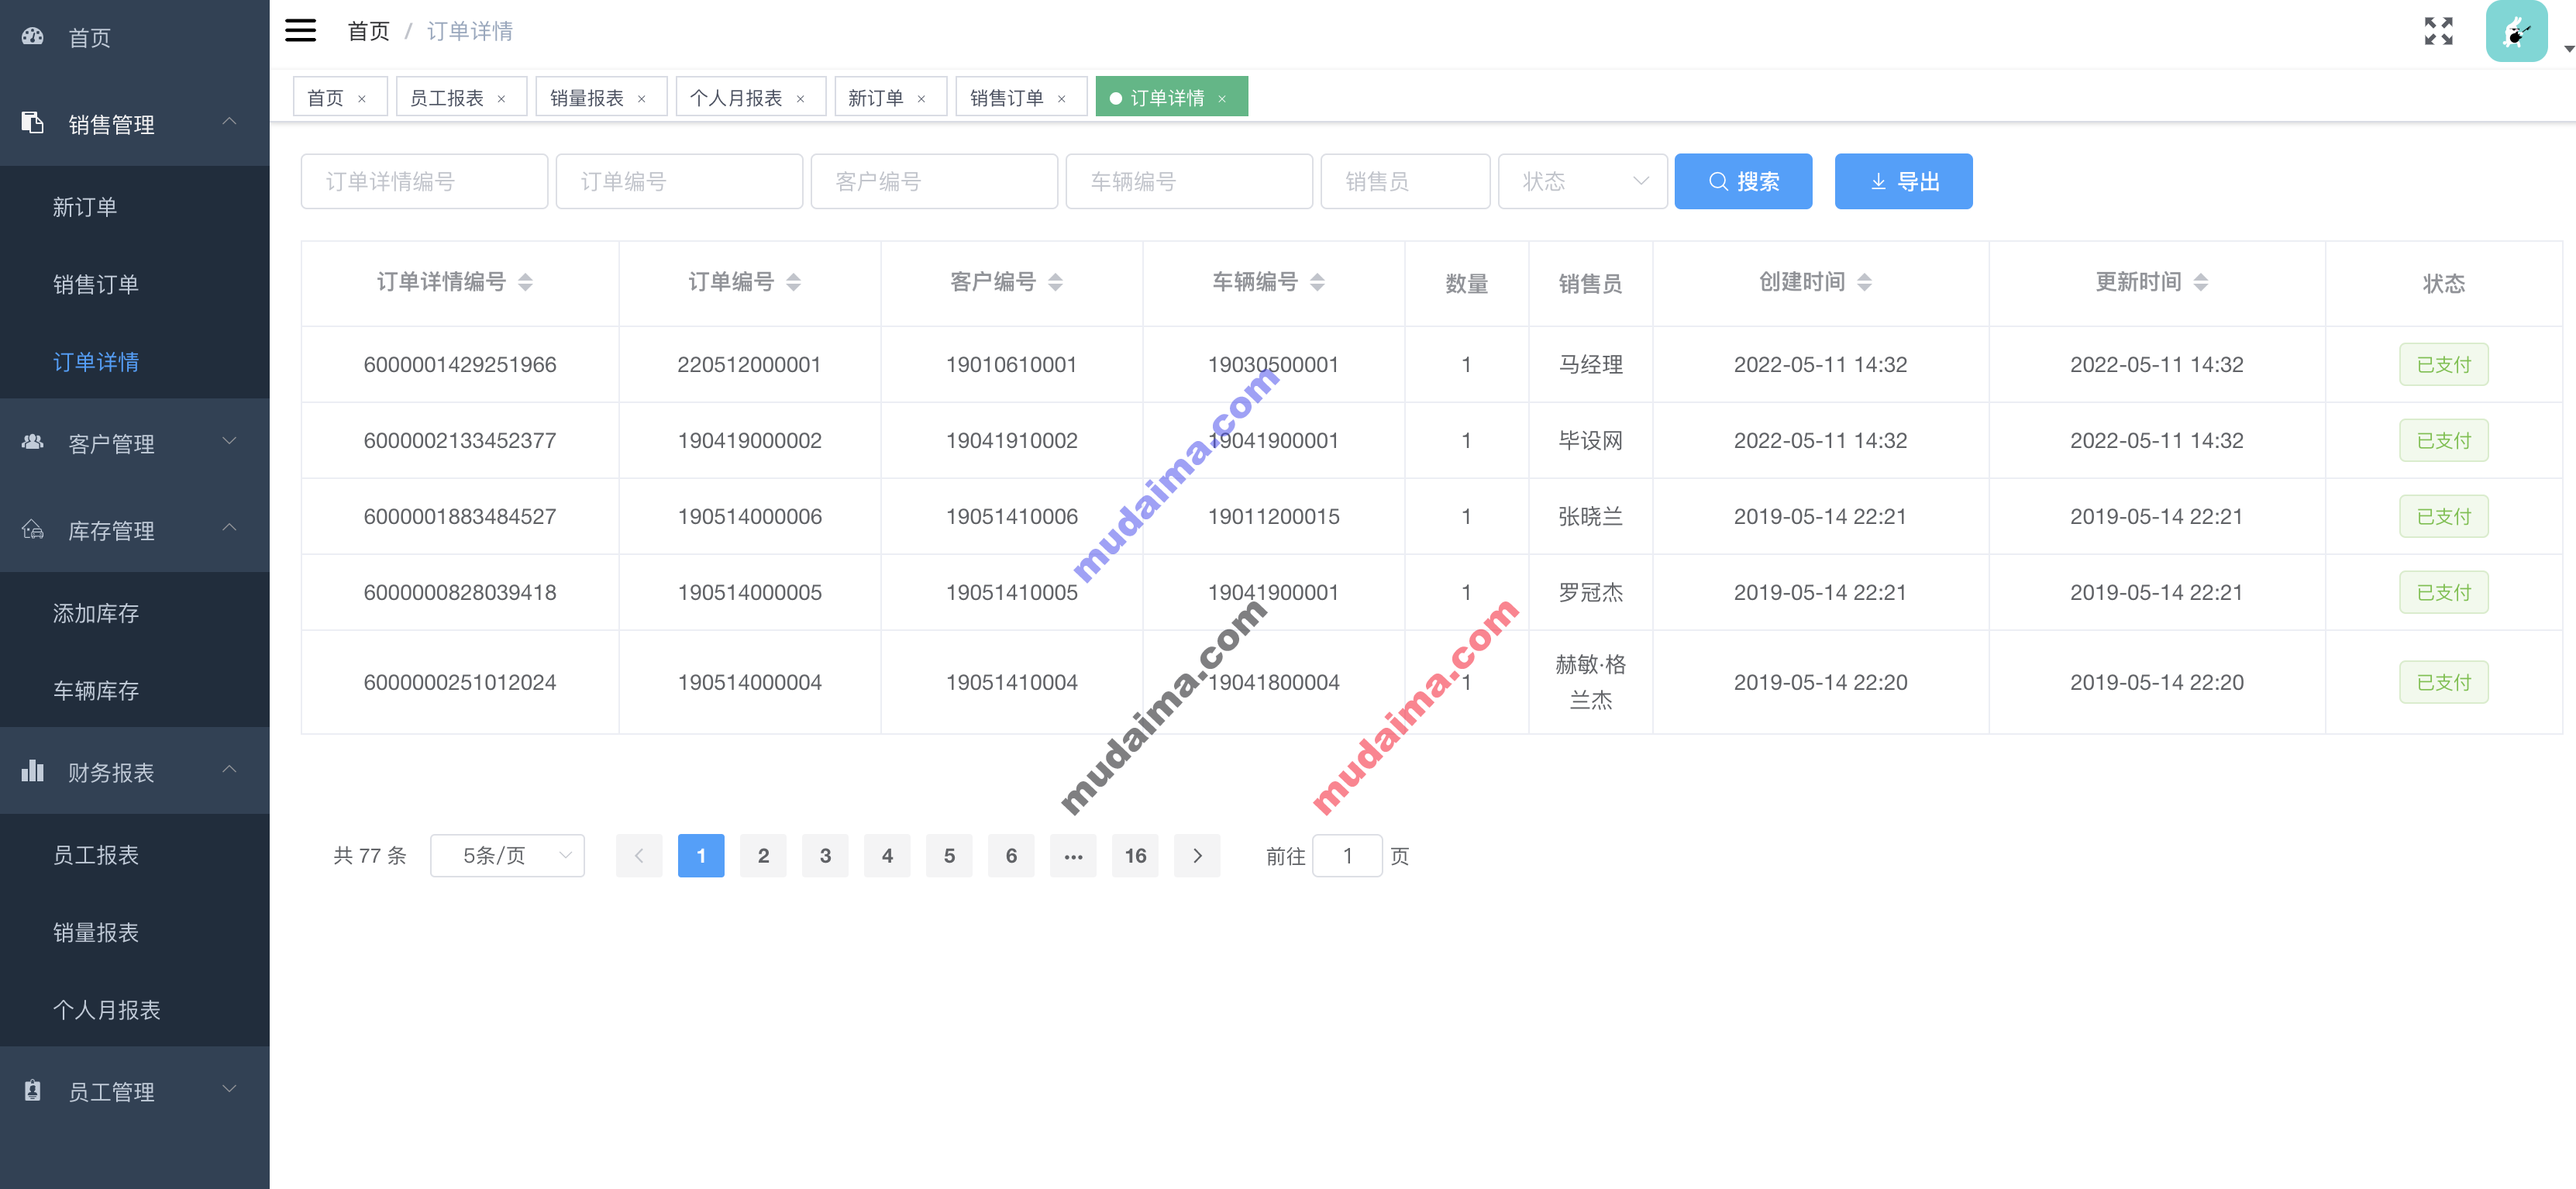
Task: Focus the 销售员 input field
Action: pos(1405,181)
